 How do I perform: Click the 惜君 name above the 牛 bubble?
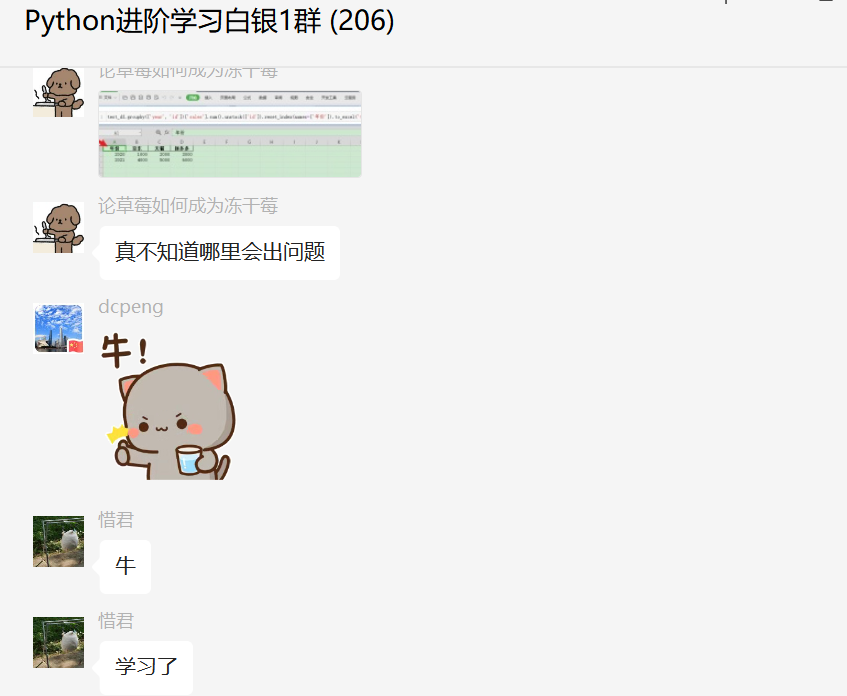pyautogui.click(x=116, y=520)
